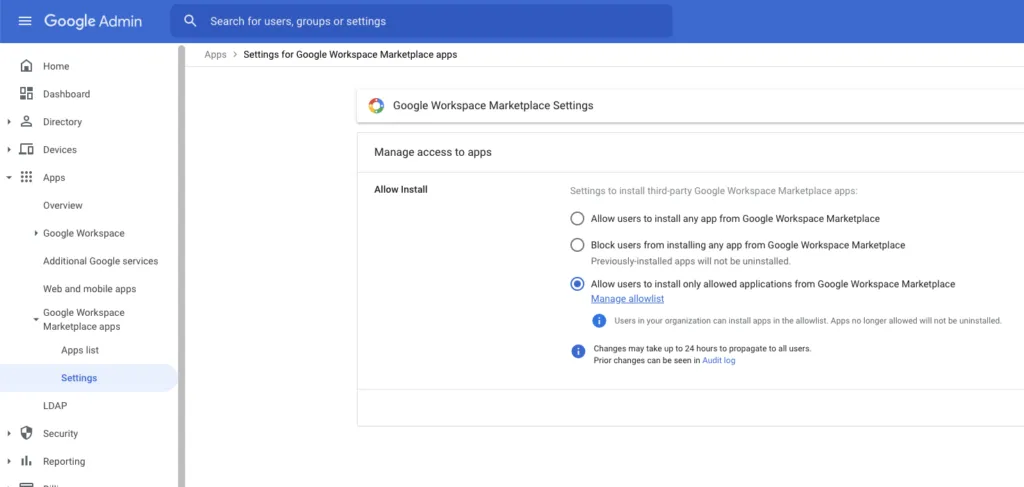Viewport: 1024px width, 487px height.
Task: Click the Apps breadcrumb link
Action: tap(216, 55)
